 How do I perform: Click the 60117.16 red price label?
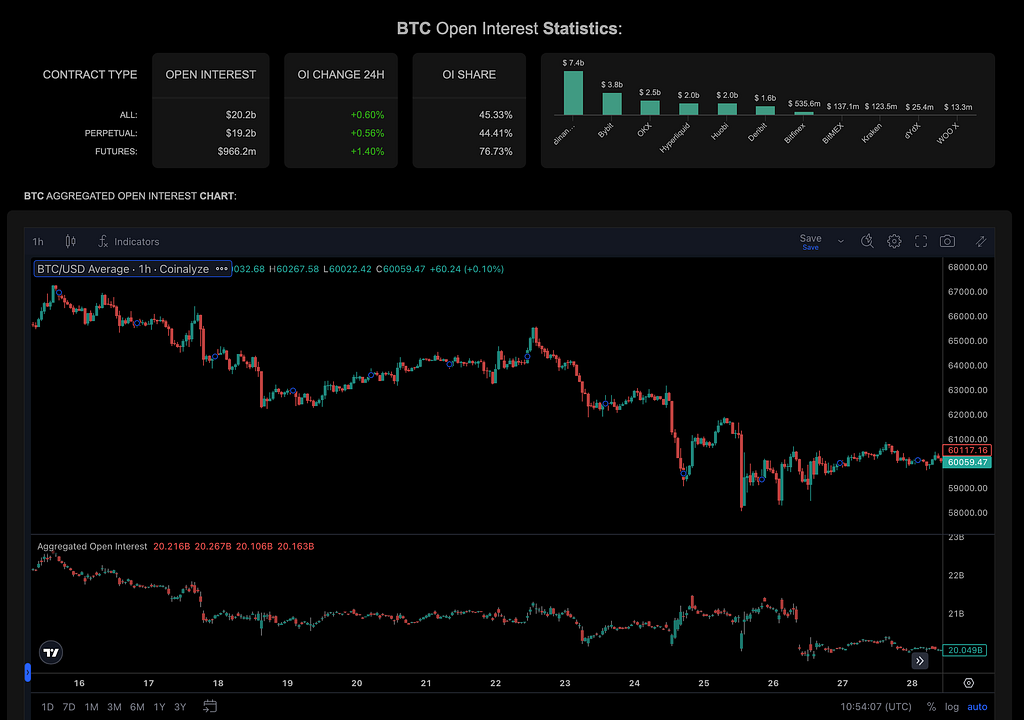(967, 450)
